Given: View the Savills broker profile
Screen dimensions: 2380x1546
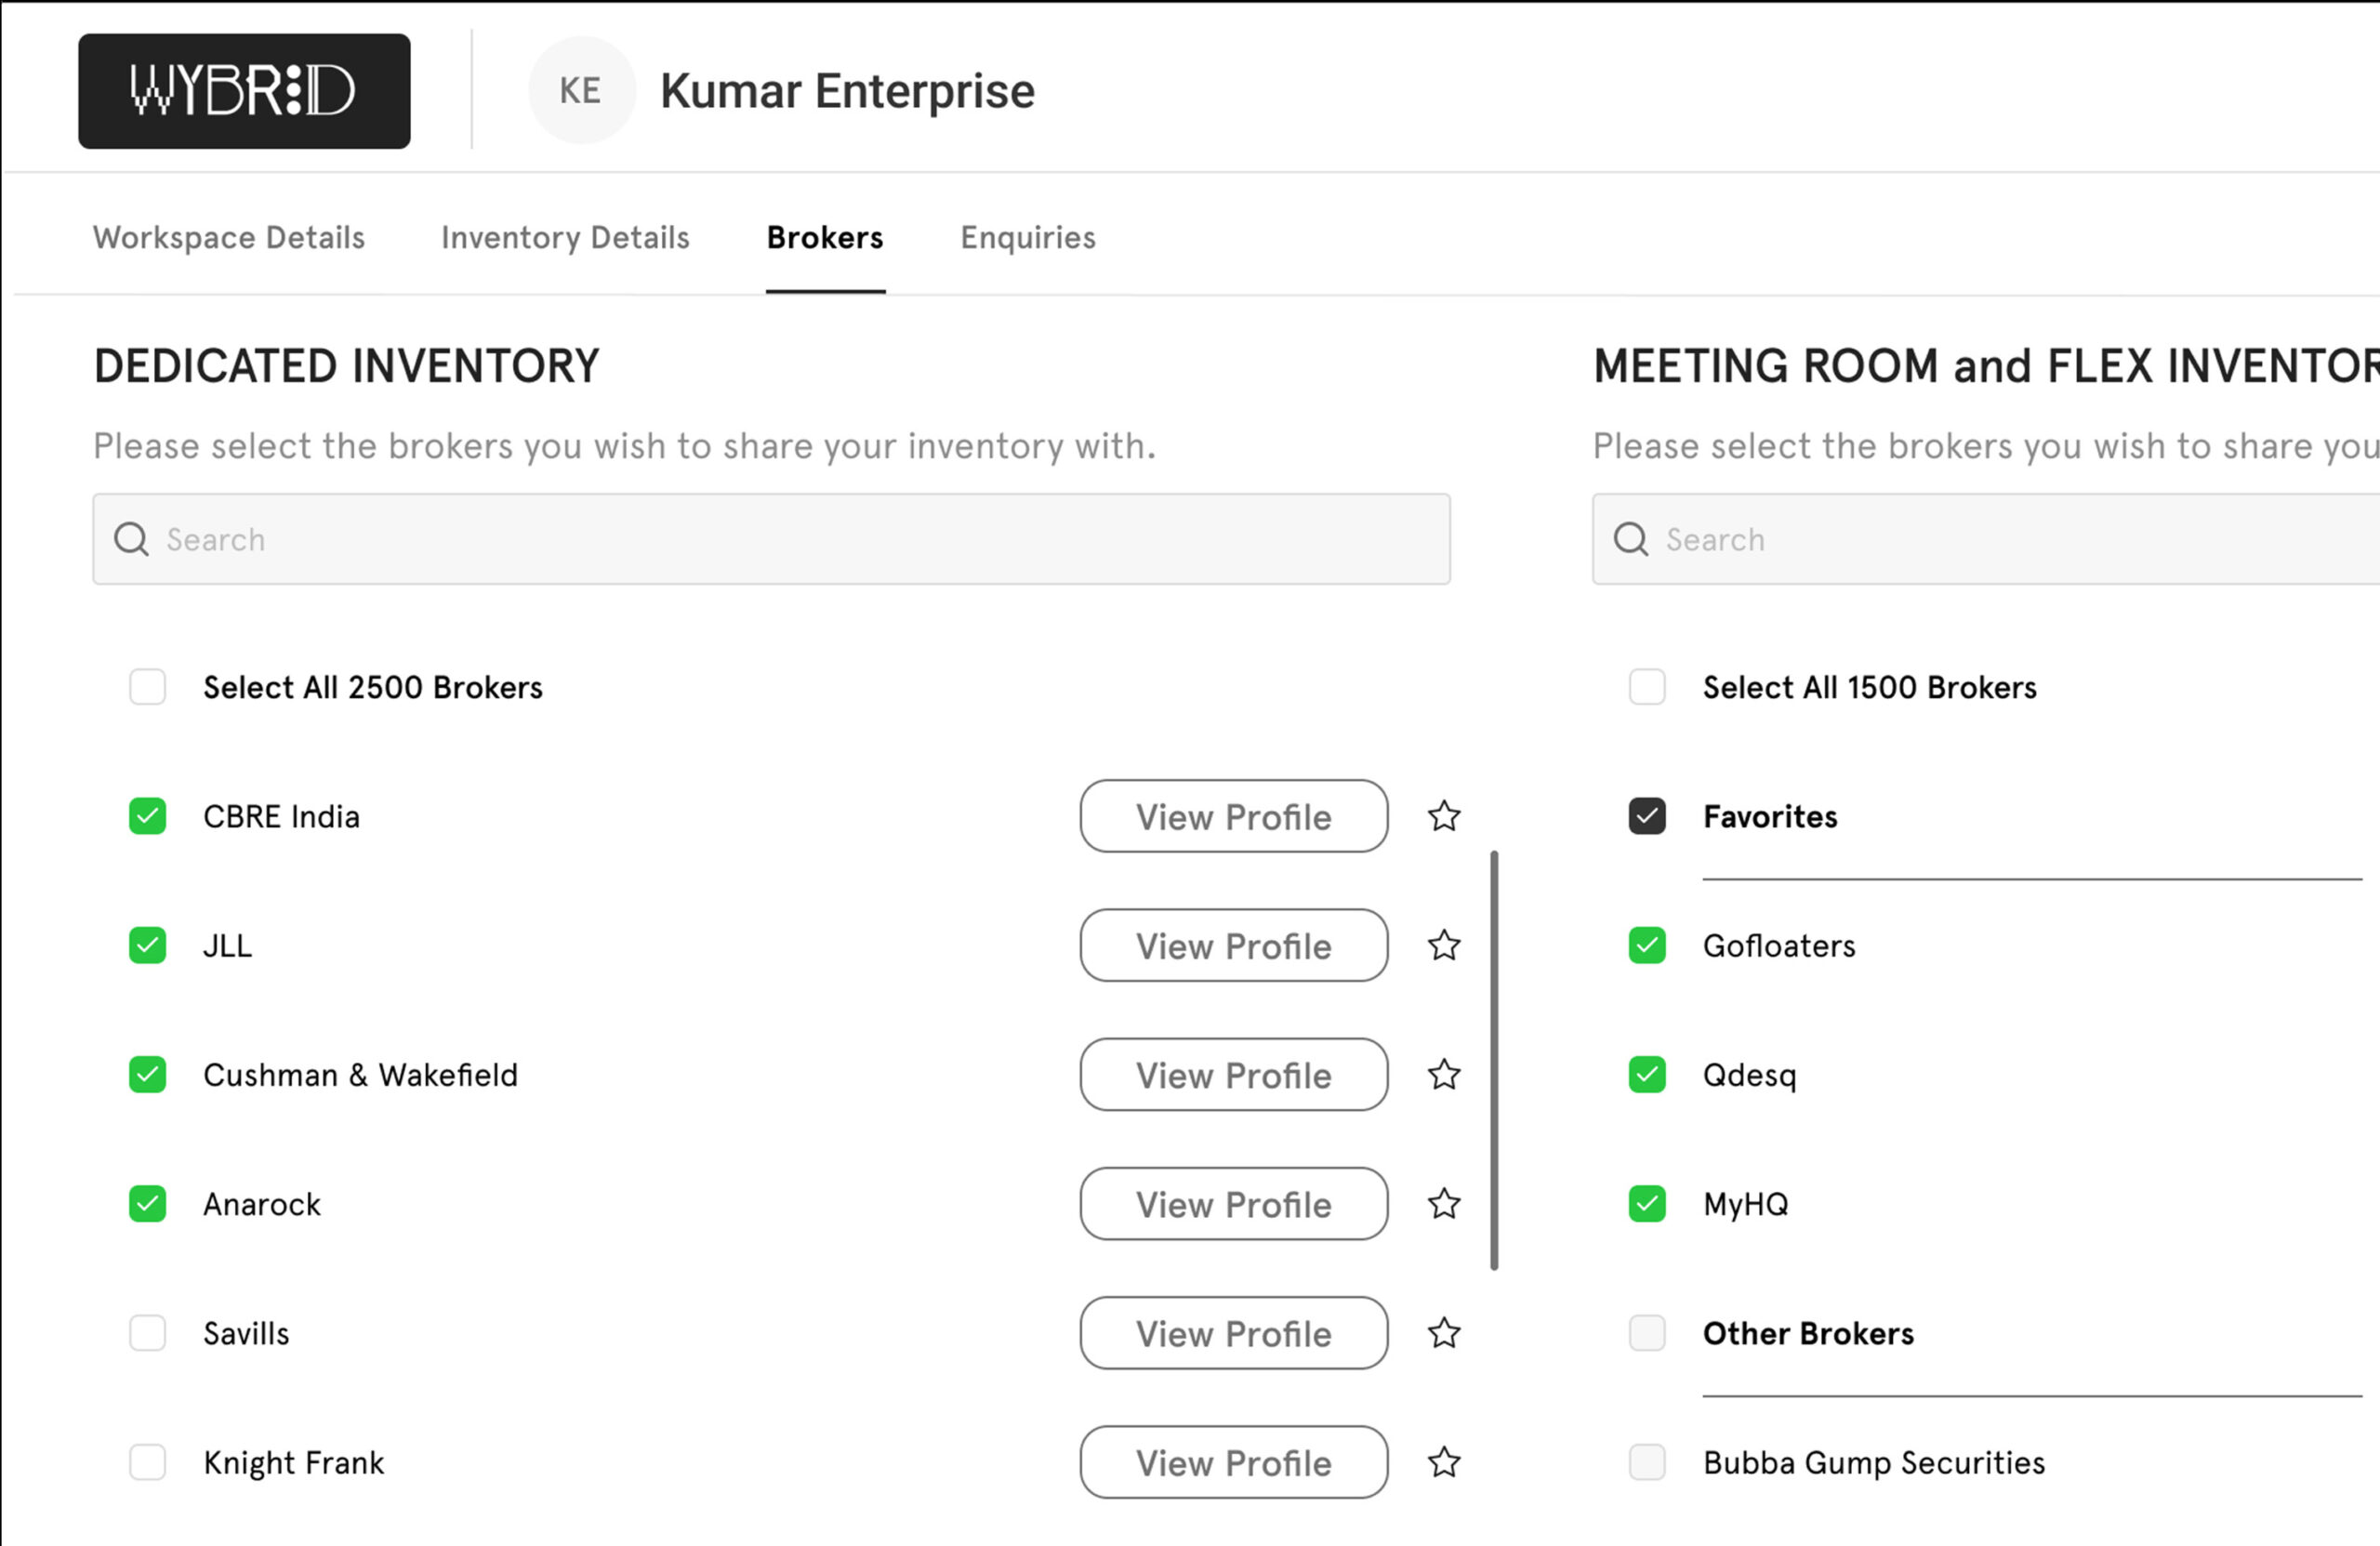Looking at the screenshot, I should (x=1234, y=1332).
